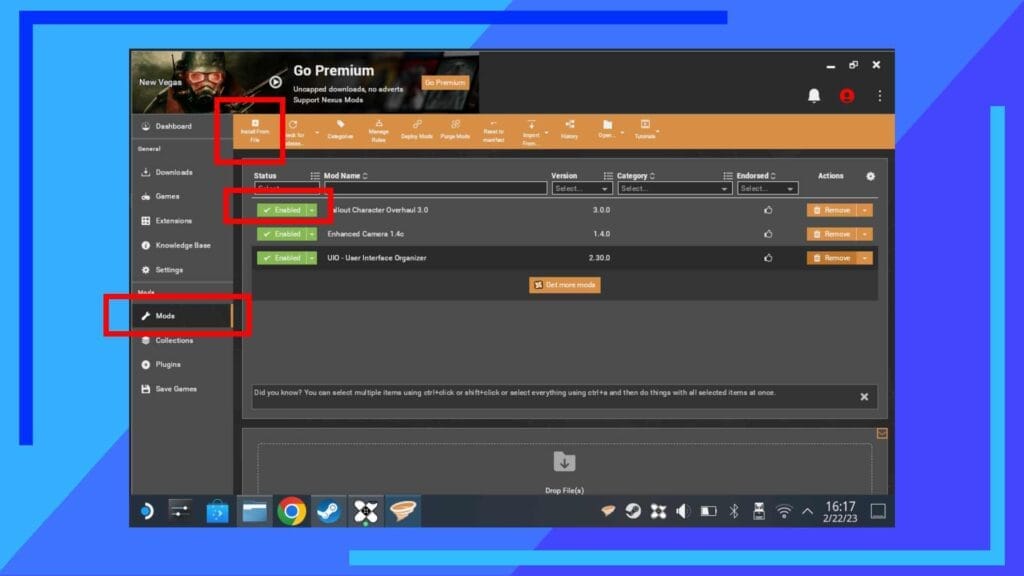Endorse UIO - User Interface Organizer thumbs-up
The width and height of the screenshot is (1024, 576).
coord(768,258)
